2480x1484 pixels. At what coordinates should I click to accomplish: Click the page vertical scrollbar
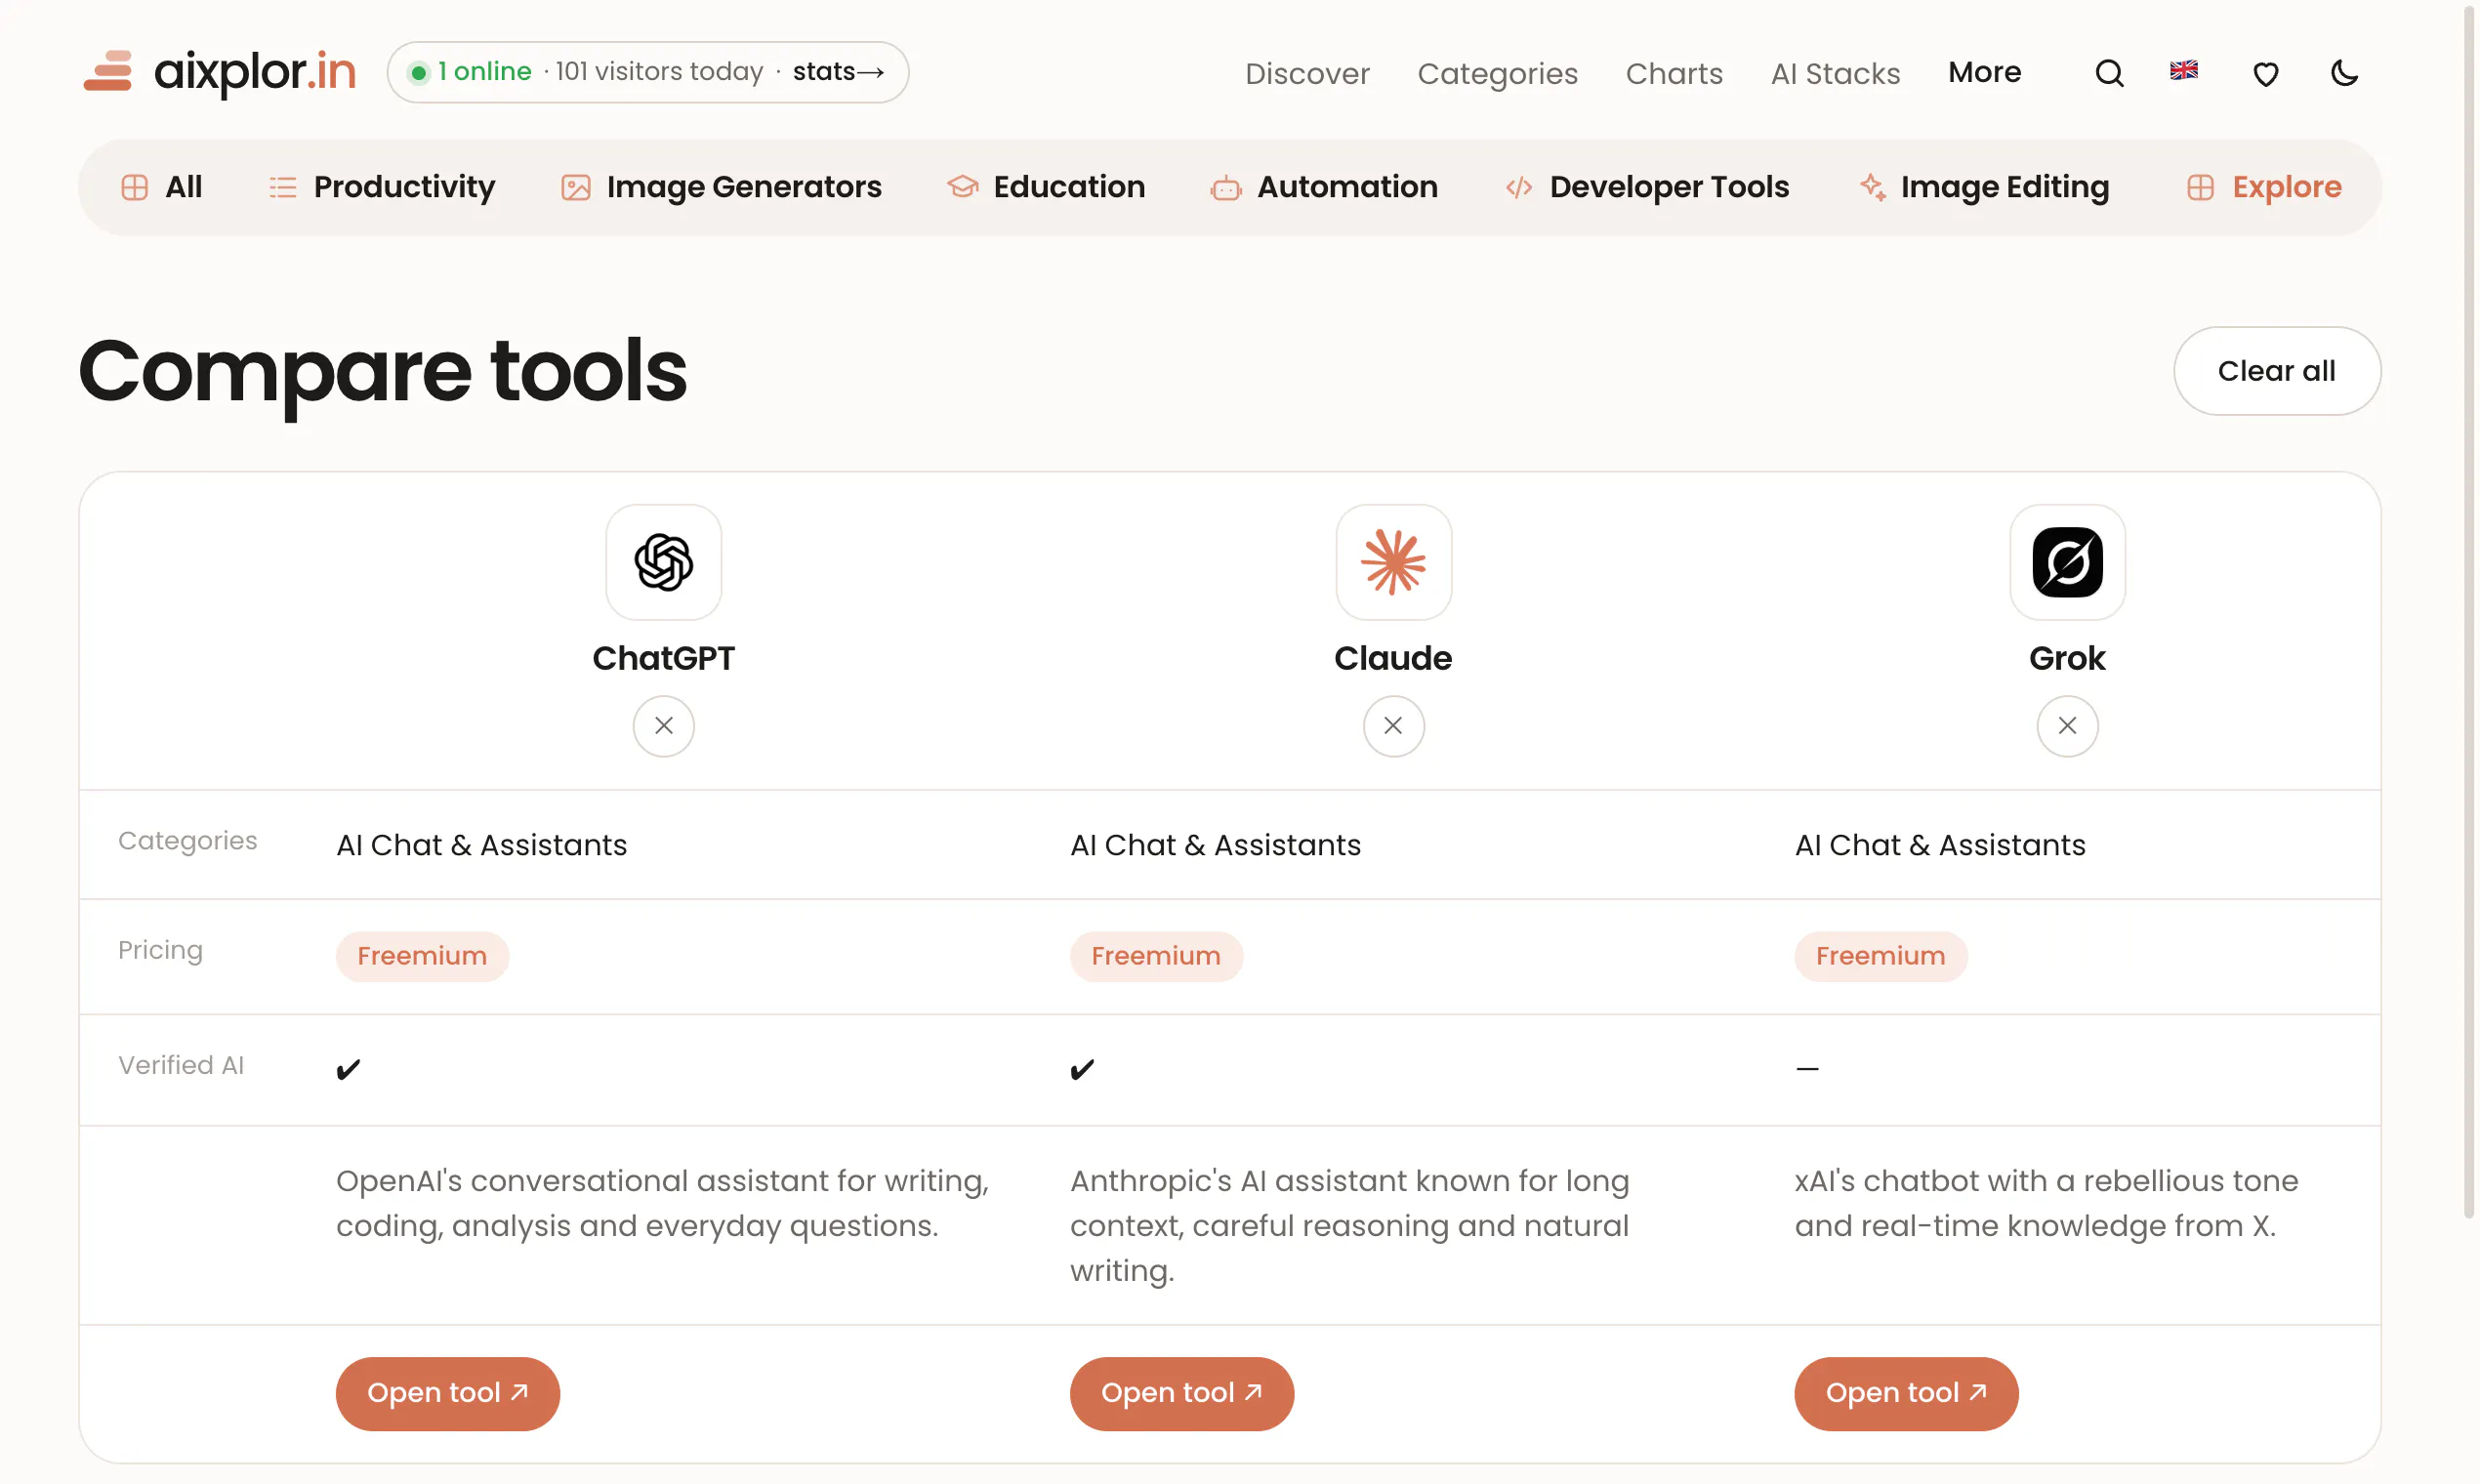coord(2469,610)
